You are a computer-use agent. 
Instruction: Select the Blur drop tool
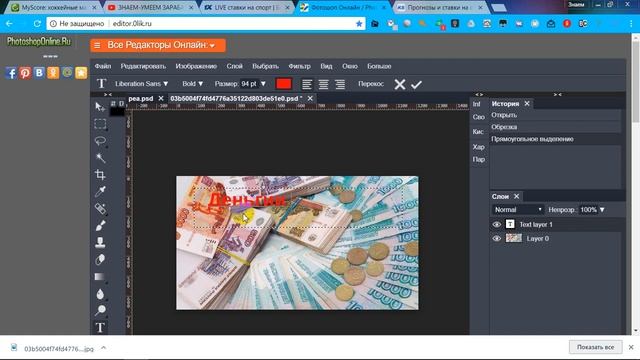click(x=100, y=294)
